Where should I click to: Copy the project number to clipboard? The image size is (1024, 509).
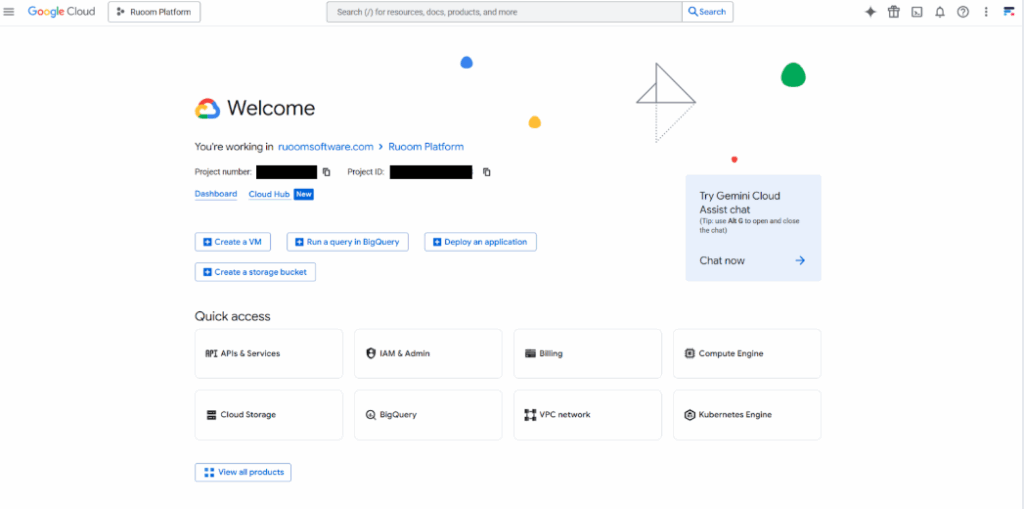click(326, 172)
